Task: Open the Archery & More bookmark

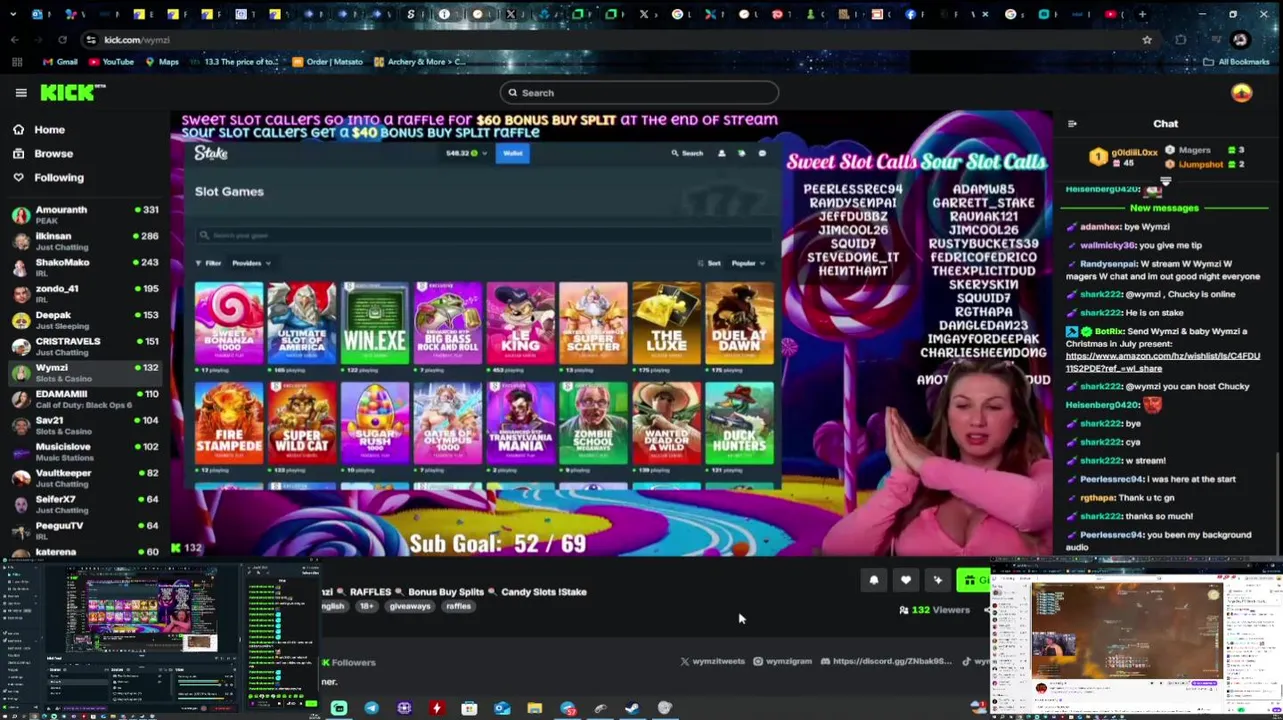Action: click(x=420, y=62)
